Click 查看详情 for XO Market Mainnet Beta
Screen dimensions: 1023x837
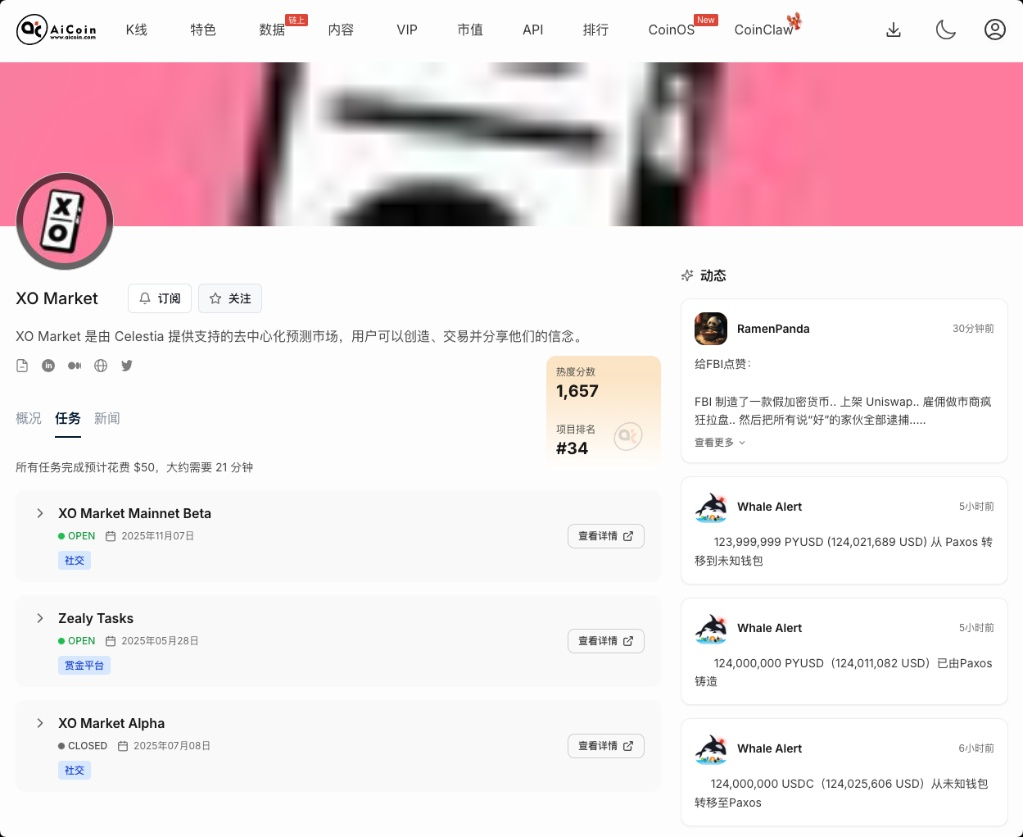tap(605, 536)
